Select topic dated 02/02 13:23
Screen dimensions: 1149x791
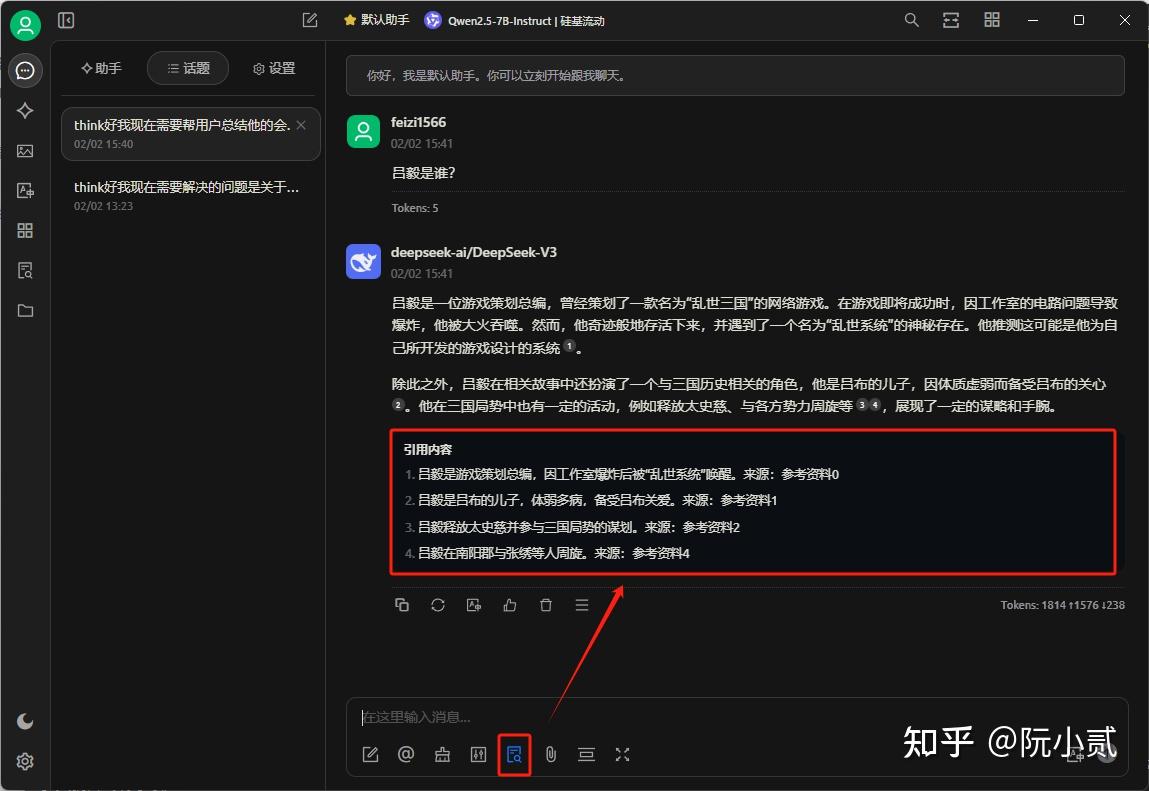(x=191, y=196)
